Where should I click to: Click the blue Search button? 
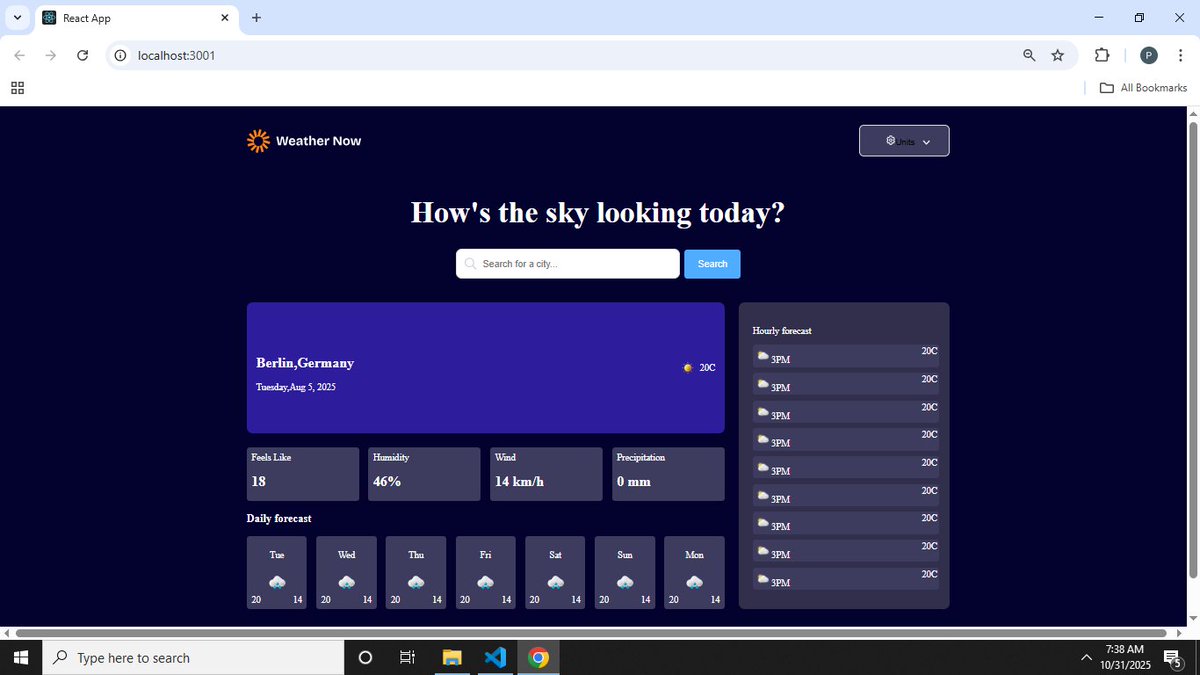pyautogui.click(x=712, y=264)
